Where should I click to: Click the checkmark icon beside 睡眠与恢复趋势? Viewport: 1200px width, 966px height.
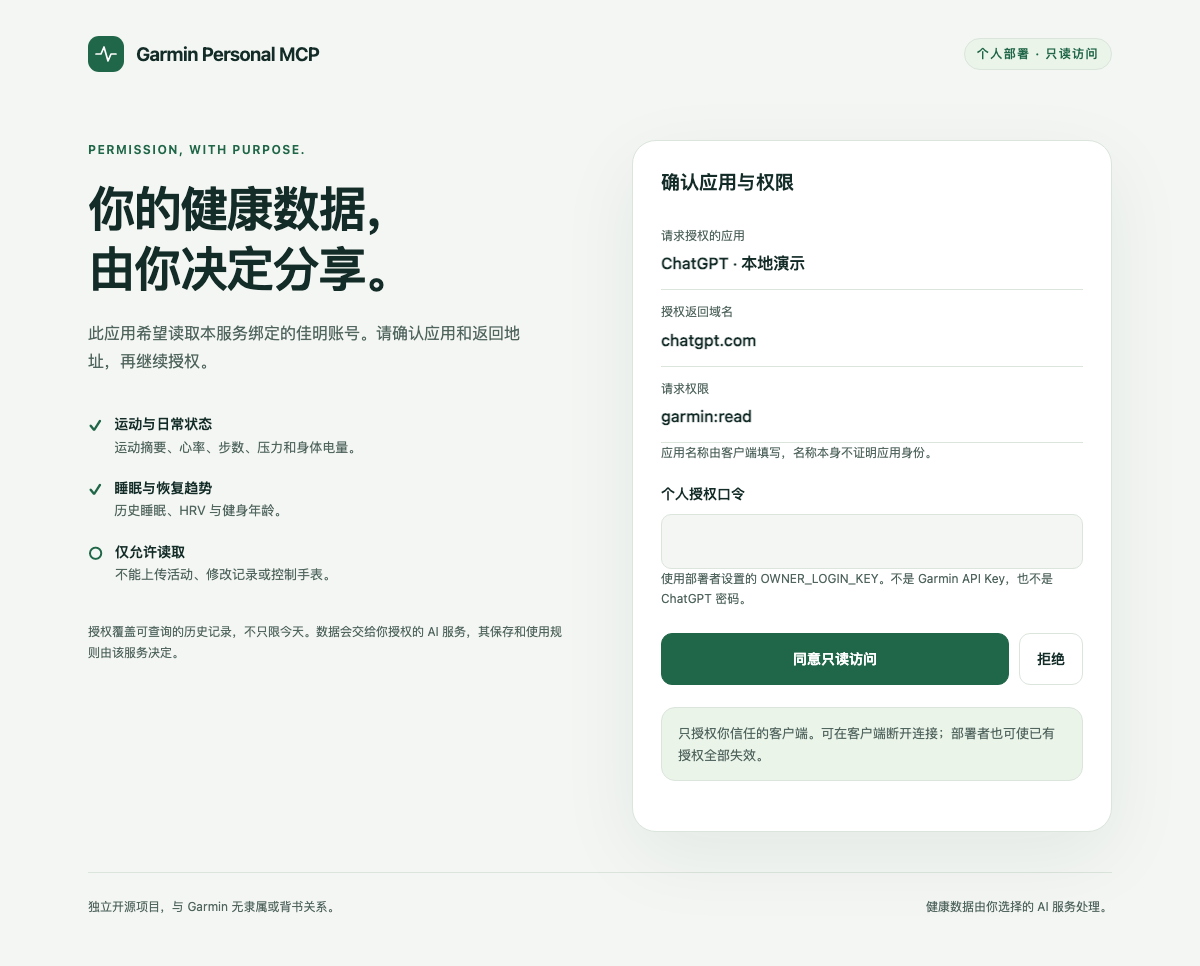[x=95, y=489]
